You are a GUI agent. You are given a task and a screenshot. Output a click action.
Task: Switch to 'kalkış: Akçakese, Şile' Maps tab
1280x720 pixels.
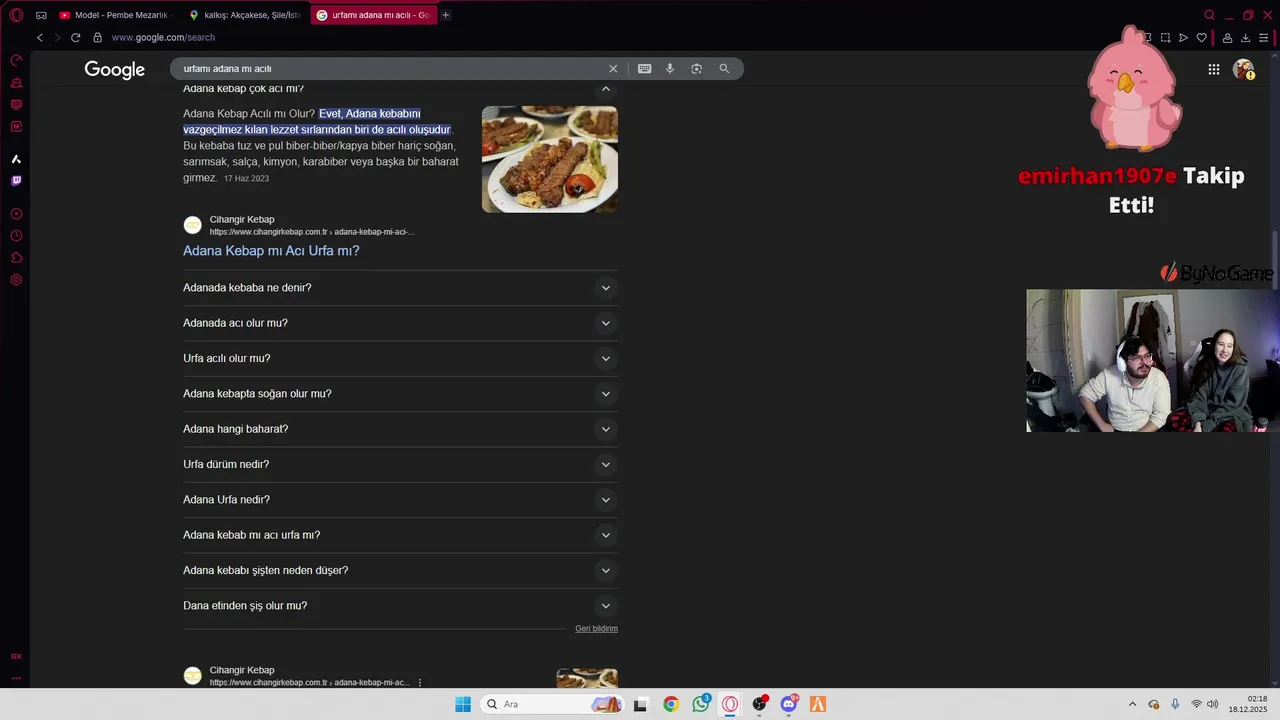[246, 15]
